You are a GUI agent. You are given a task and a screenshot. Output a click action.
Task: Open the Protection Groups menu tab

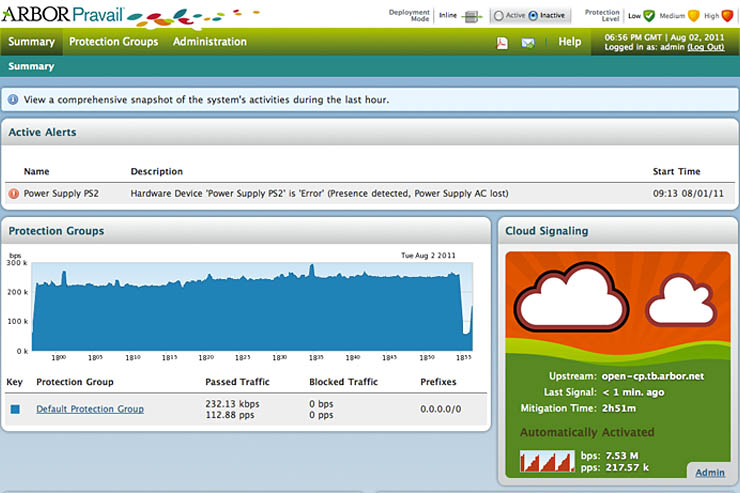(x=113, y=42)
